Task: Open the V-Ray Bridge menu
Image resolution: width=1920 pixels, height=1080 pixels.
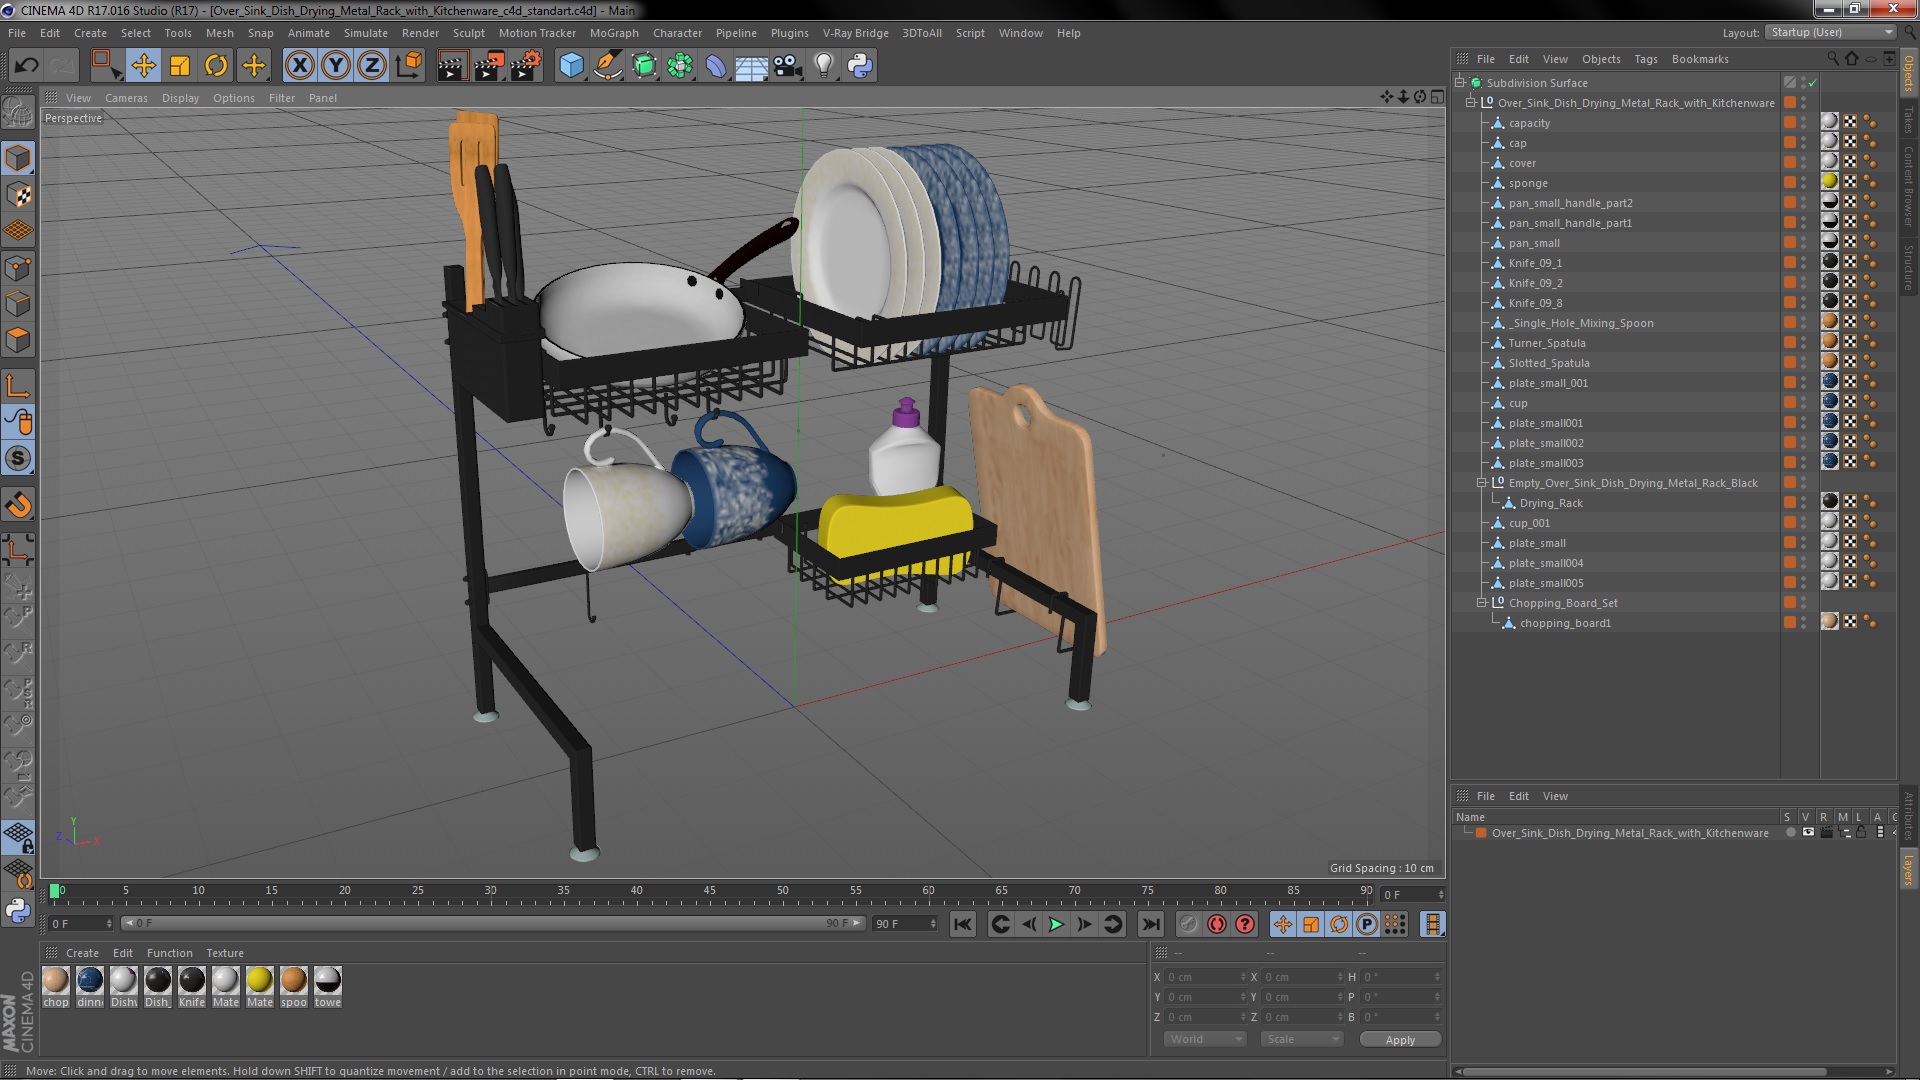Action: coord(855,33)
